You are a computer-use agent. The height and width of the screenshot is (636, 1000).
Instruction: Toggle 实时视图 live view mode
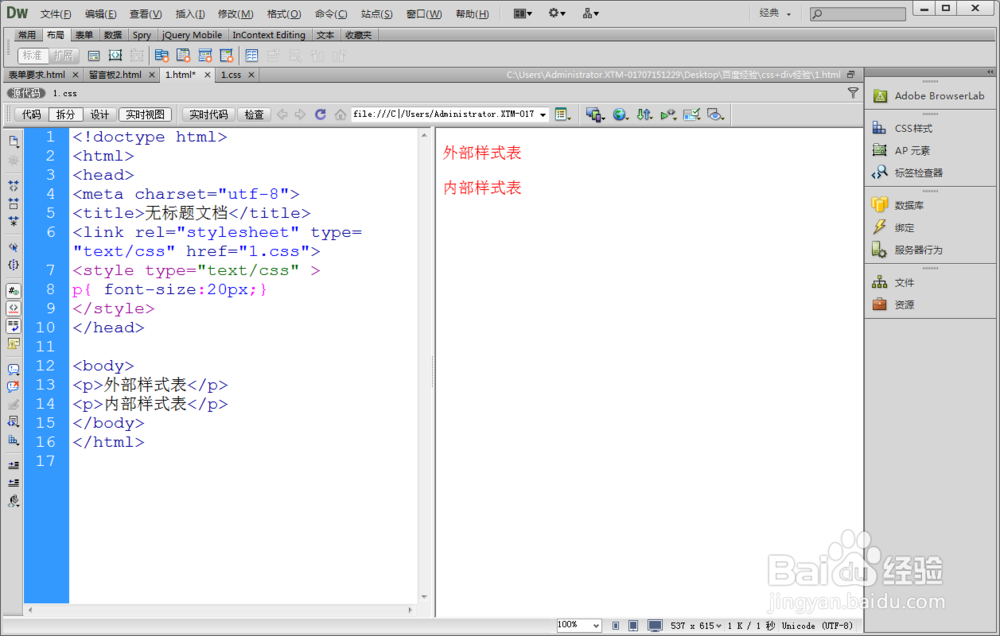(x=145, y=114)
